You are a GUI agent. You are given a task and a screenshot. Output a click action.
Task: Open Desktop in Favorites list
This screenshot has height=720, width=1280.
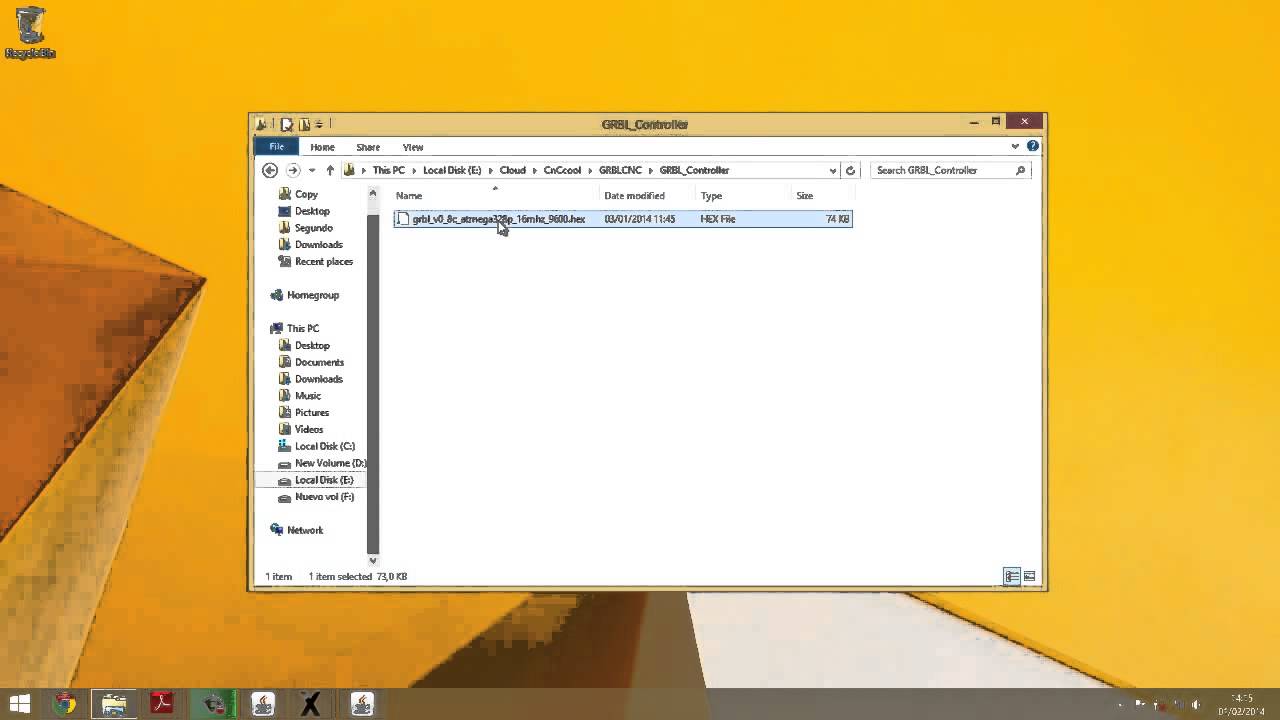tap(312, 211)
